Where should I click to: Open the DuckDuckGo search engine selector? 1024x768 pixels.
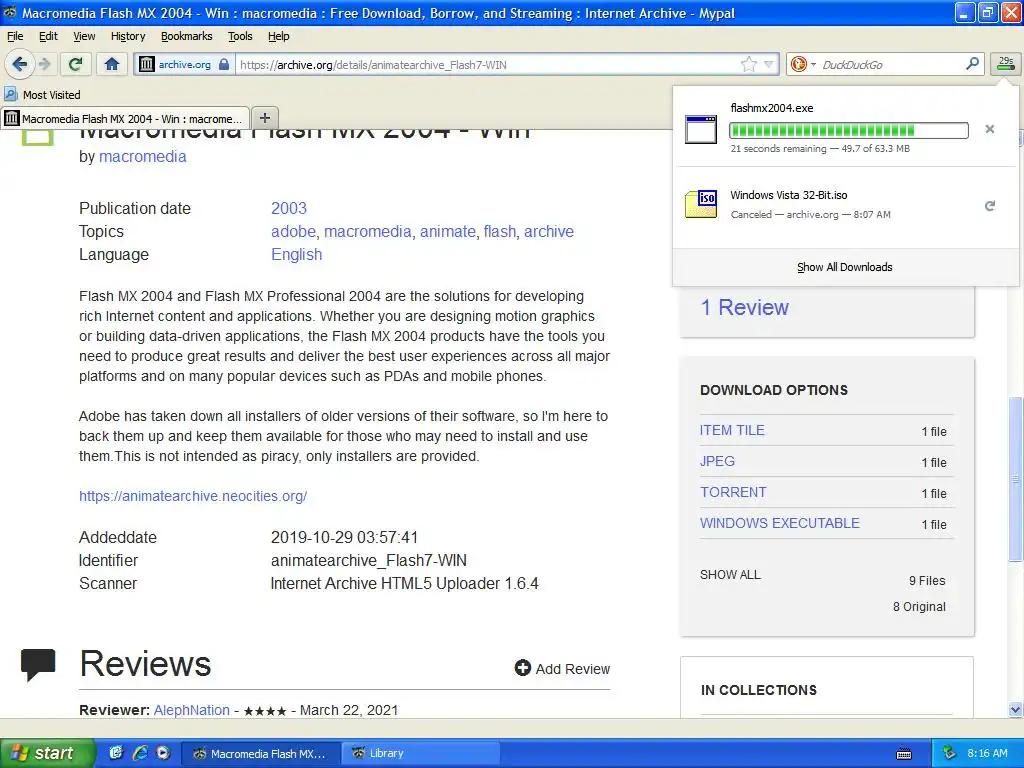(803, 64)
